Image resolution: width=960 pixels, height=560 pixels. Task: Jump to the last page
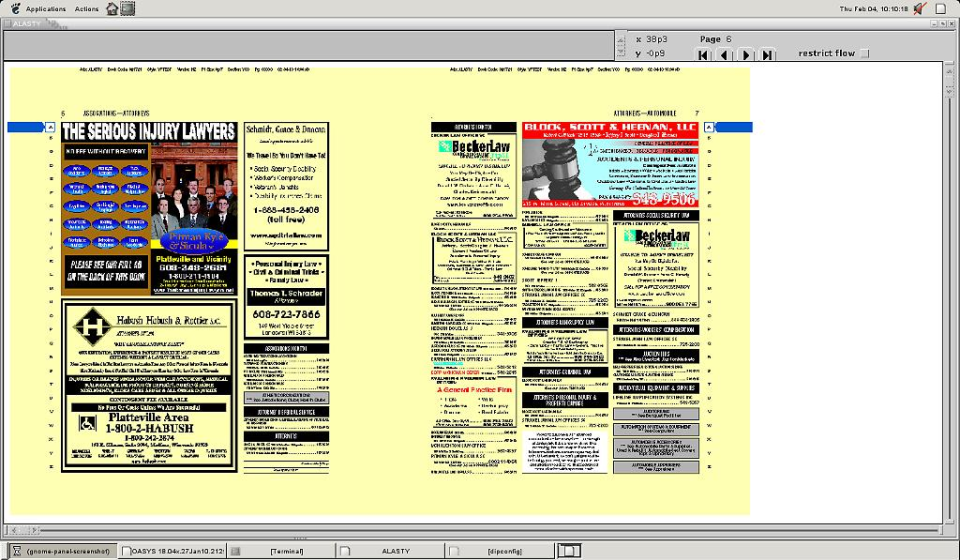767,55
